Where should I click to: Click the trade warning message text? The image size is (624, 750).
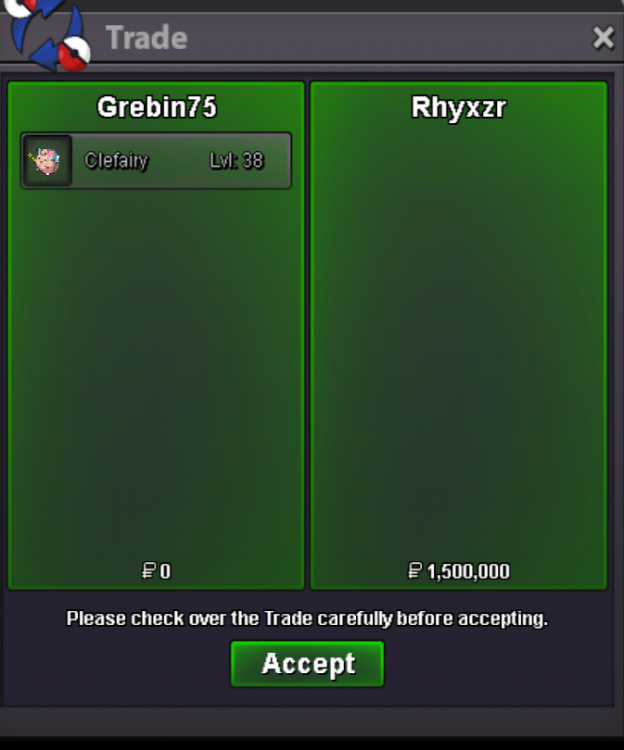(307, 618)
